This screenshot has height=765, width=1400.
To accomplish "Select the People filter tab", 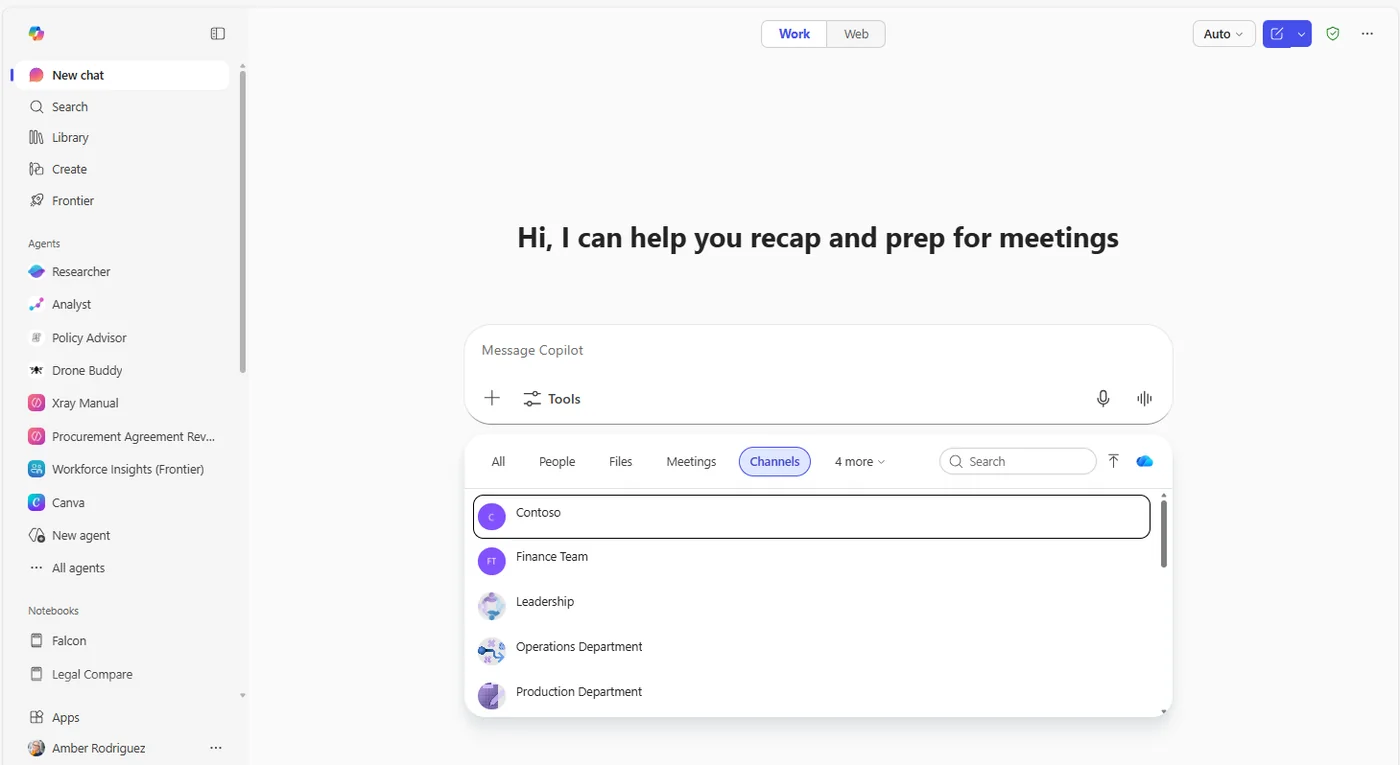I will tap(557, 462).
